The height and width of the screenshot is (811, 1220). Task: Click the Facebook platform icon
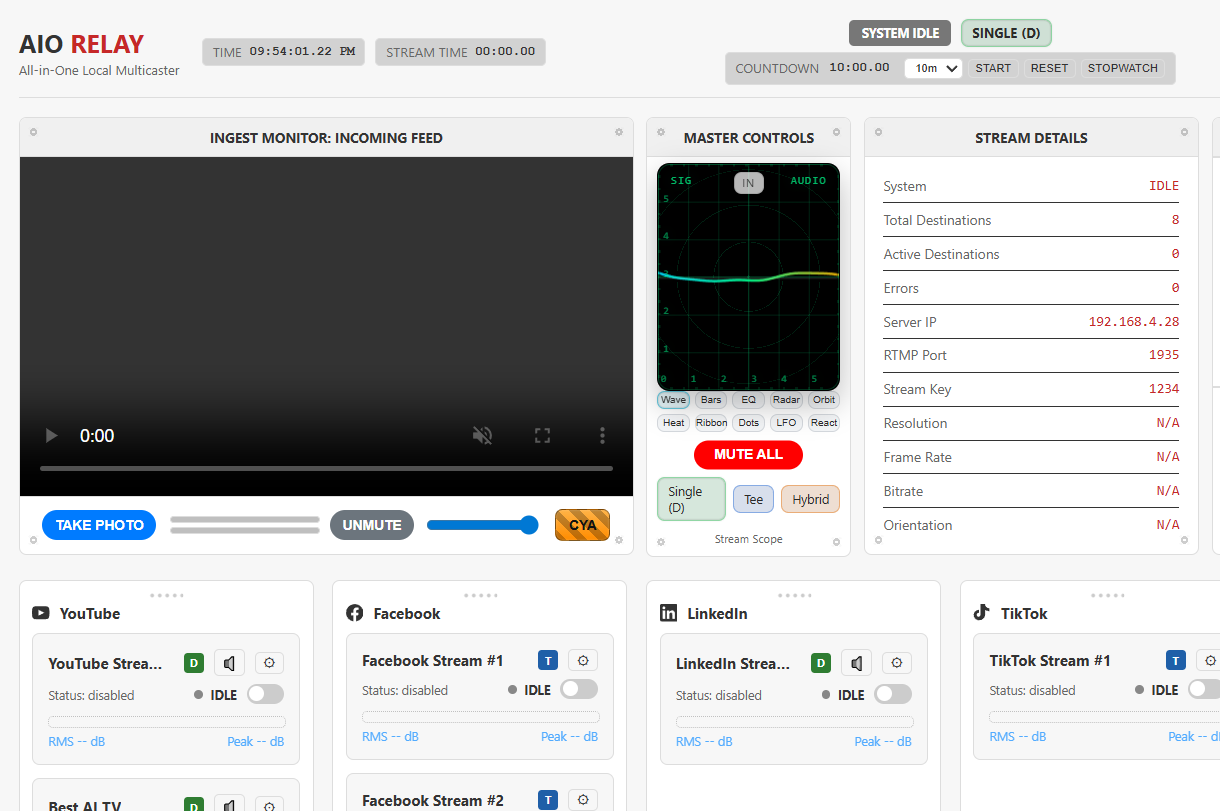point(355,612)
